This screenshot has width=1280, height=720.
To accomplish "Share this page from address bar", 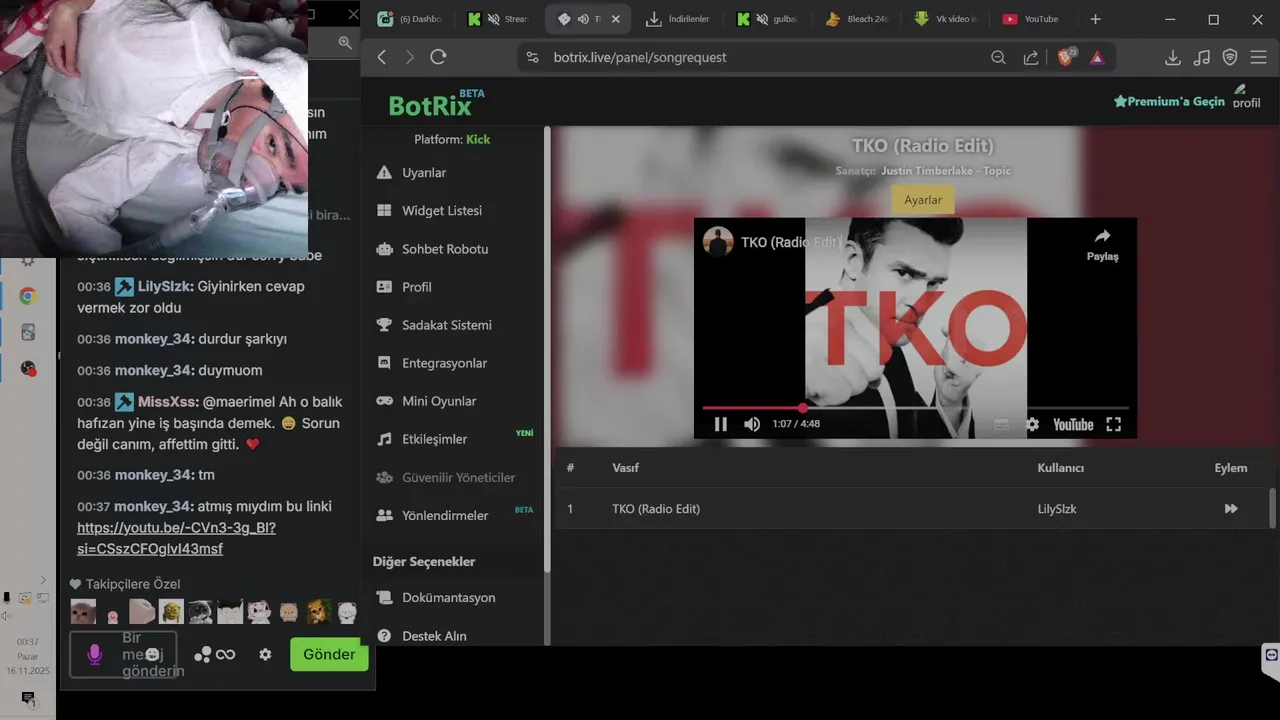I will 1031,57.
